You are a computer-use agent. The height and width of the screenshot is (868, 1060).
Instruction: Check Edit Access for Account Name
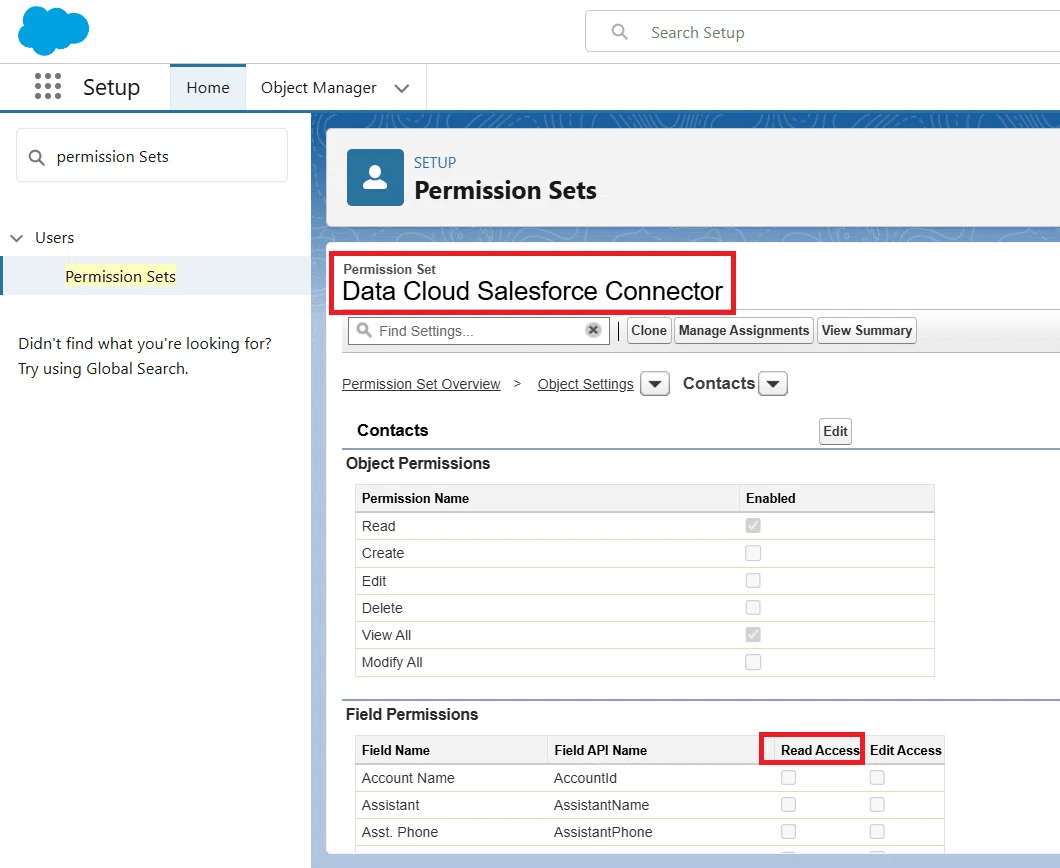point(877,777)
